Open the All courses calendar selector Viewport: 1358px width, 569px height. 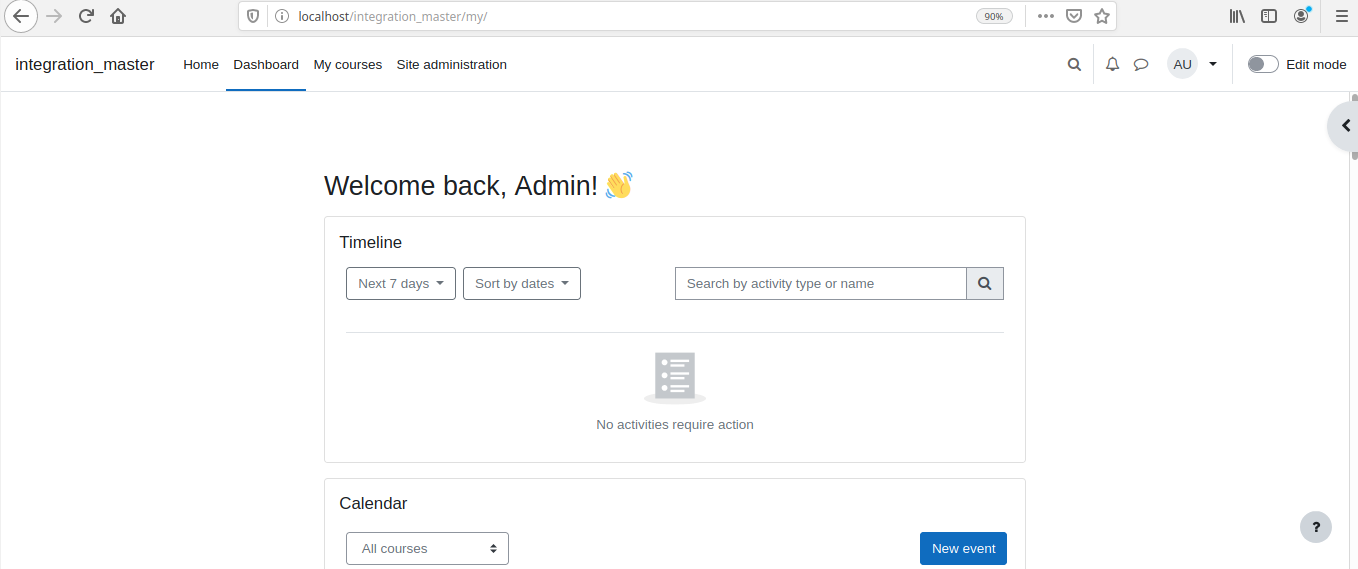[x=427, y=548]
